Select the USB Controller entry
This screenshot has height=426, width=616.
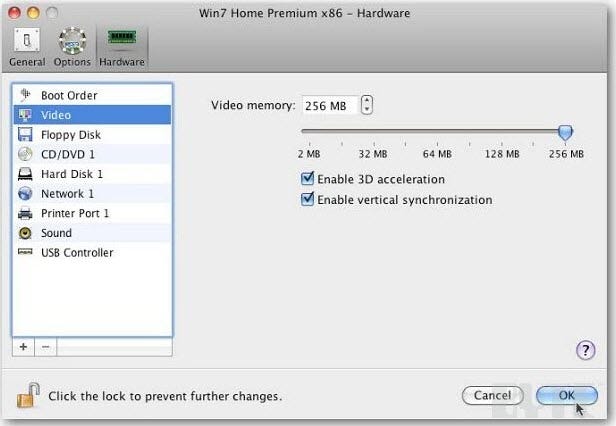tap(76, 253)
